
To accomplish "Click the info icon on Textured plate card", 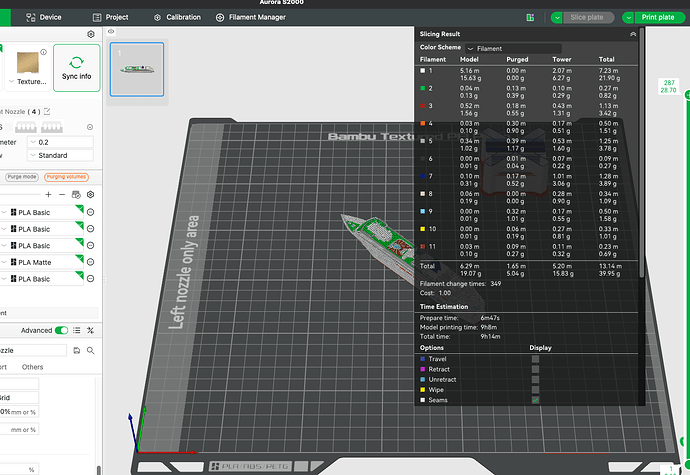I will pos(44,52).
